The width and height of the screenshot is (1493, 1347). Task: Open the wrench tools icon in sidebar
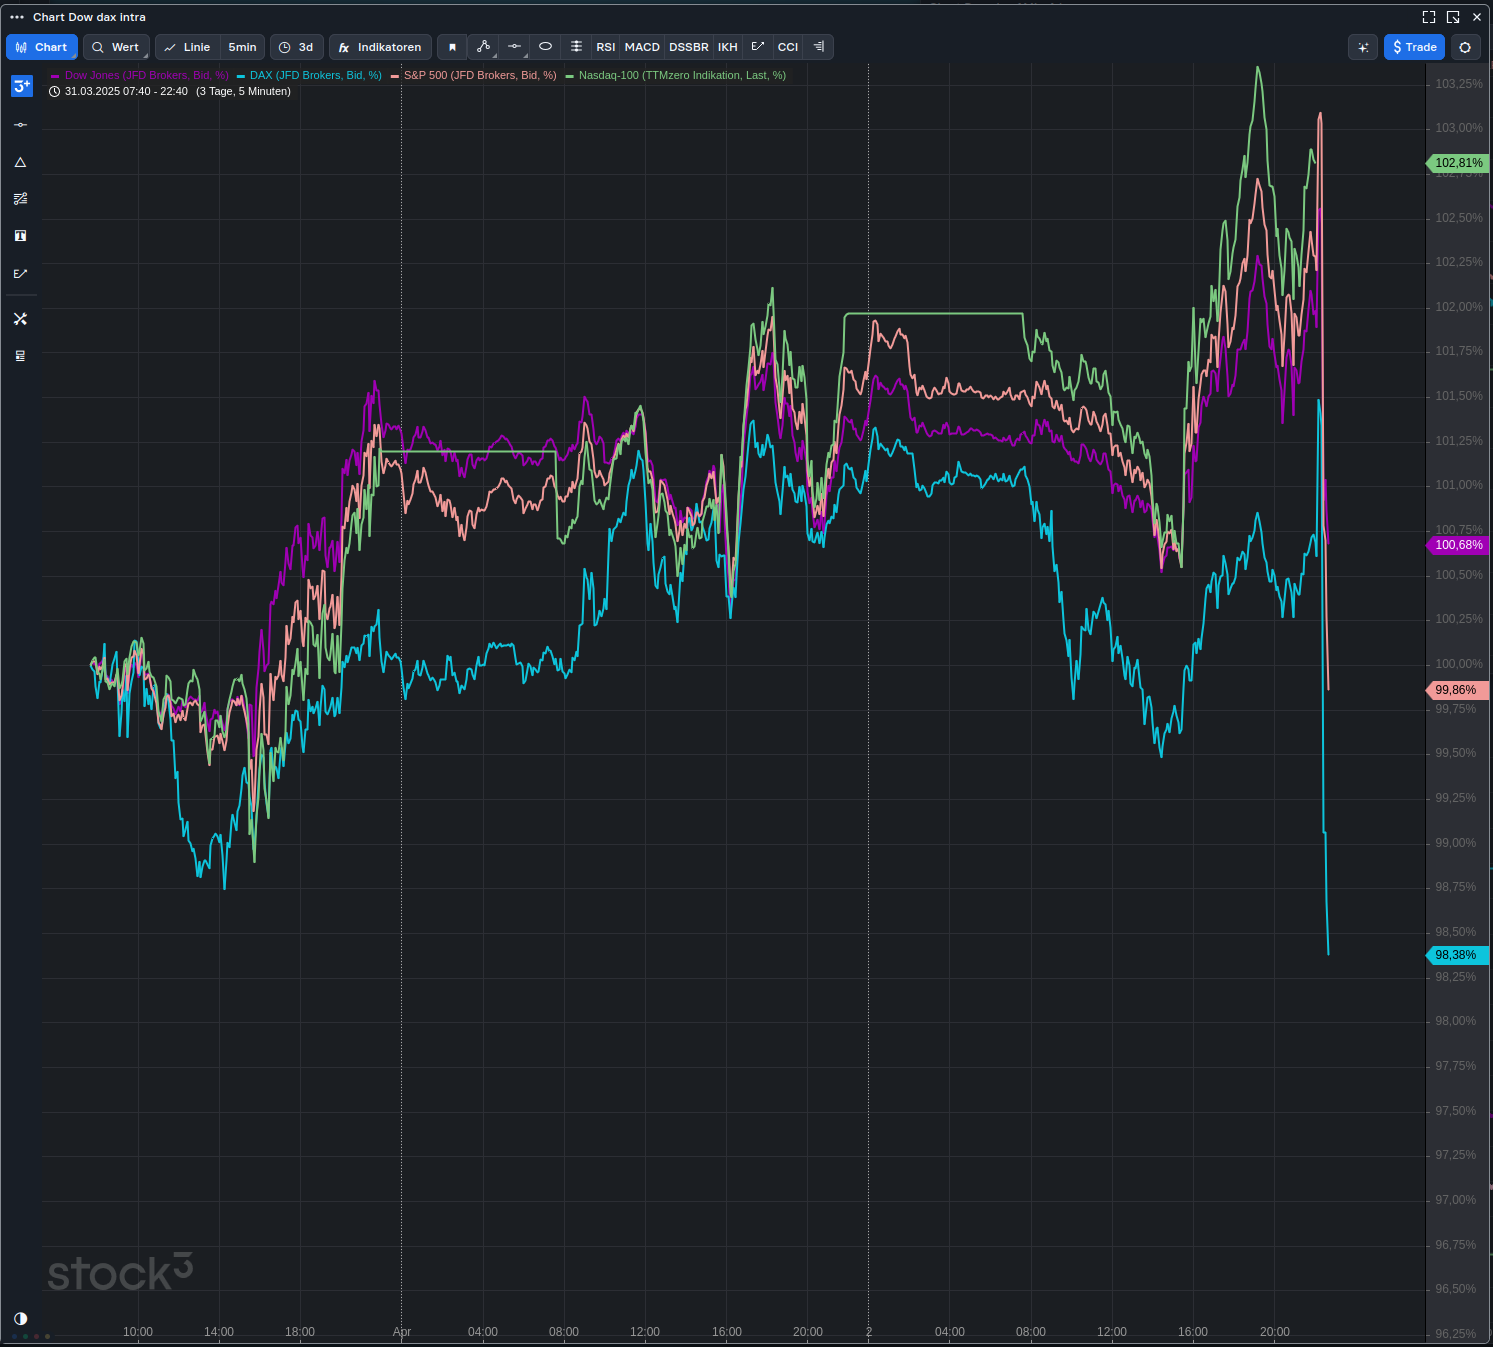pyautogui.click(x=20, y=318)
